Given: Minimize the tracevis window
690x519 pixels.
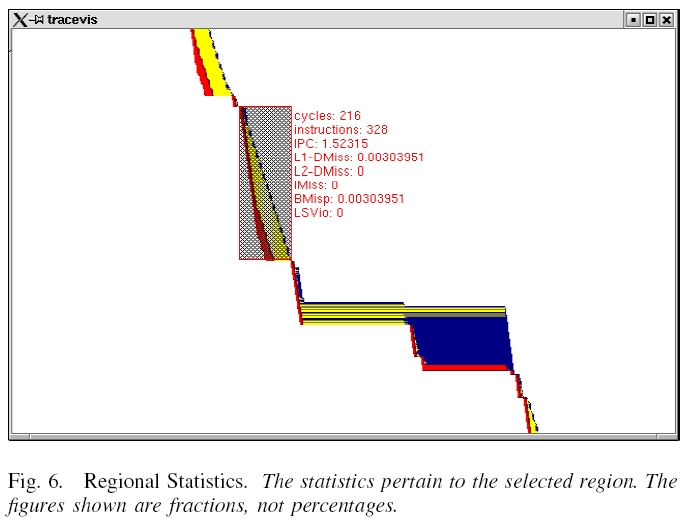Looking at the screenshot, I should pyautogui.click(x=633, y=20).
